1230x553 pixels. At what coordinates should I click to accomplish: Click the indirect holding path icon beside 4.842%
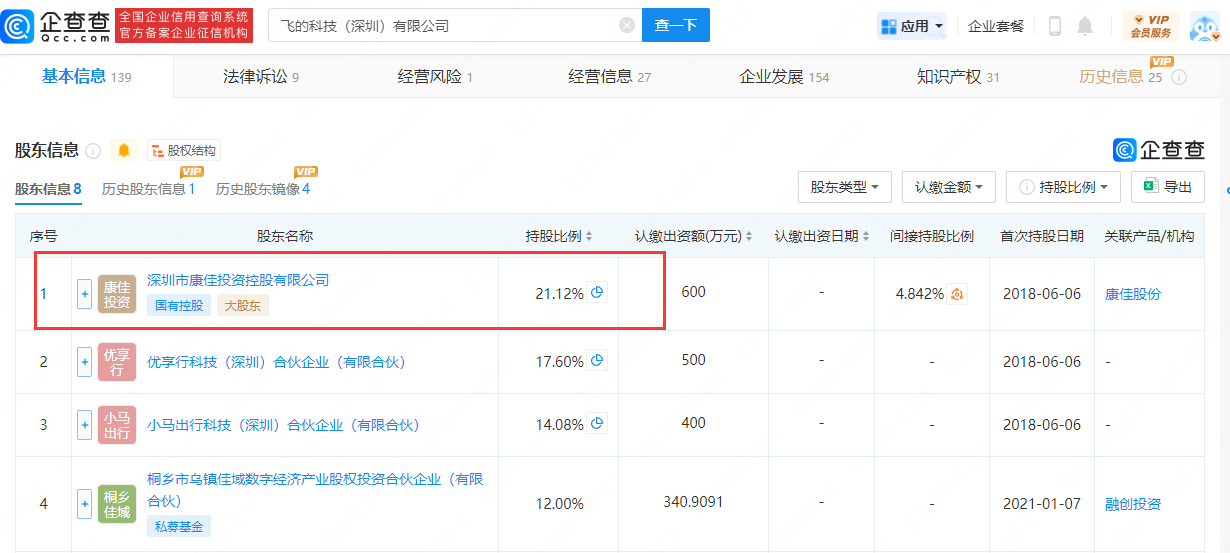[x=957, y=293]
